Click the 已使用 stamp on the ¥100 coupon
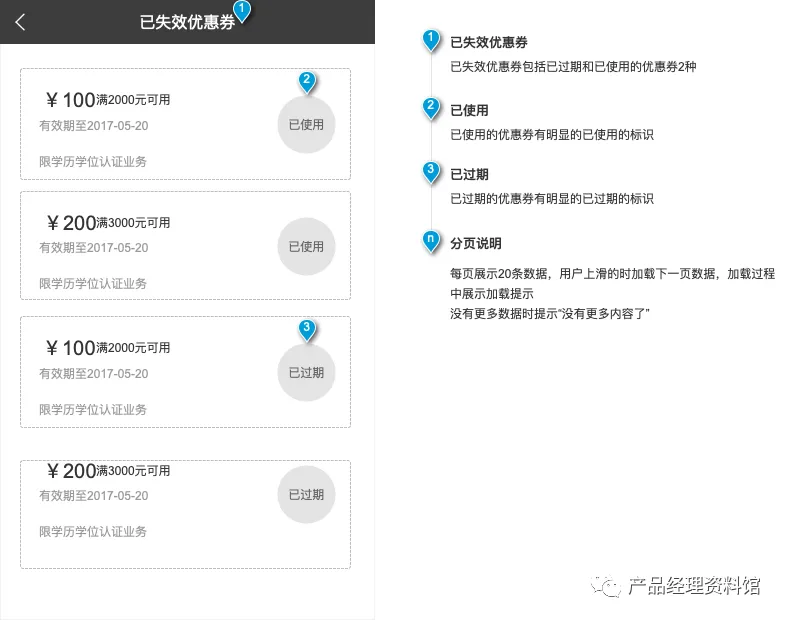This screenshot has height=620, width=786. tap(306, 124)
